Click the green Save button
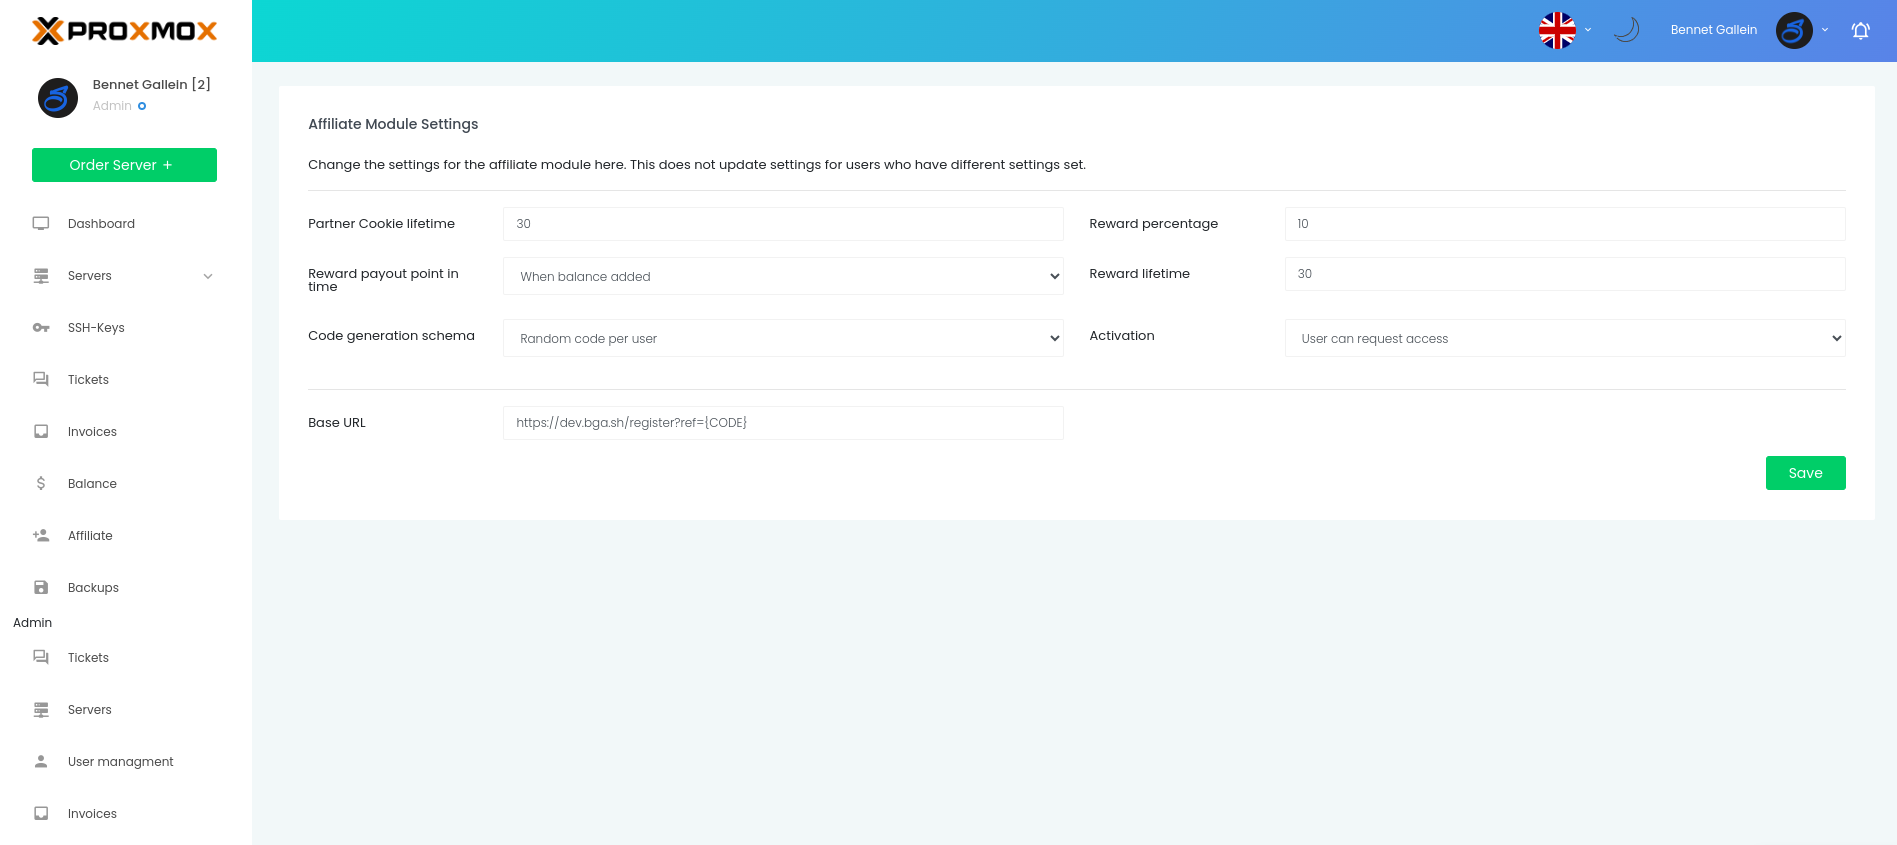This screenshot has height=845, width=1897. tap(1805, 473)
